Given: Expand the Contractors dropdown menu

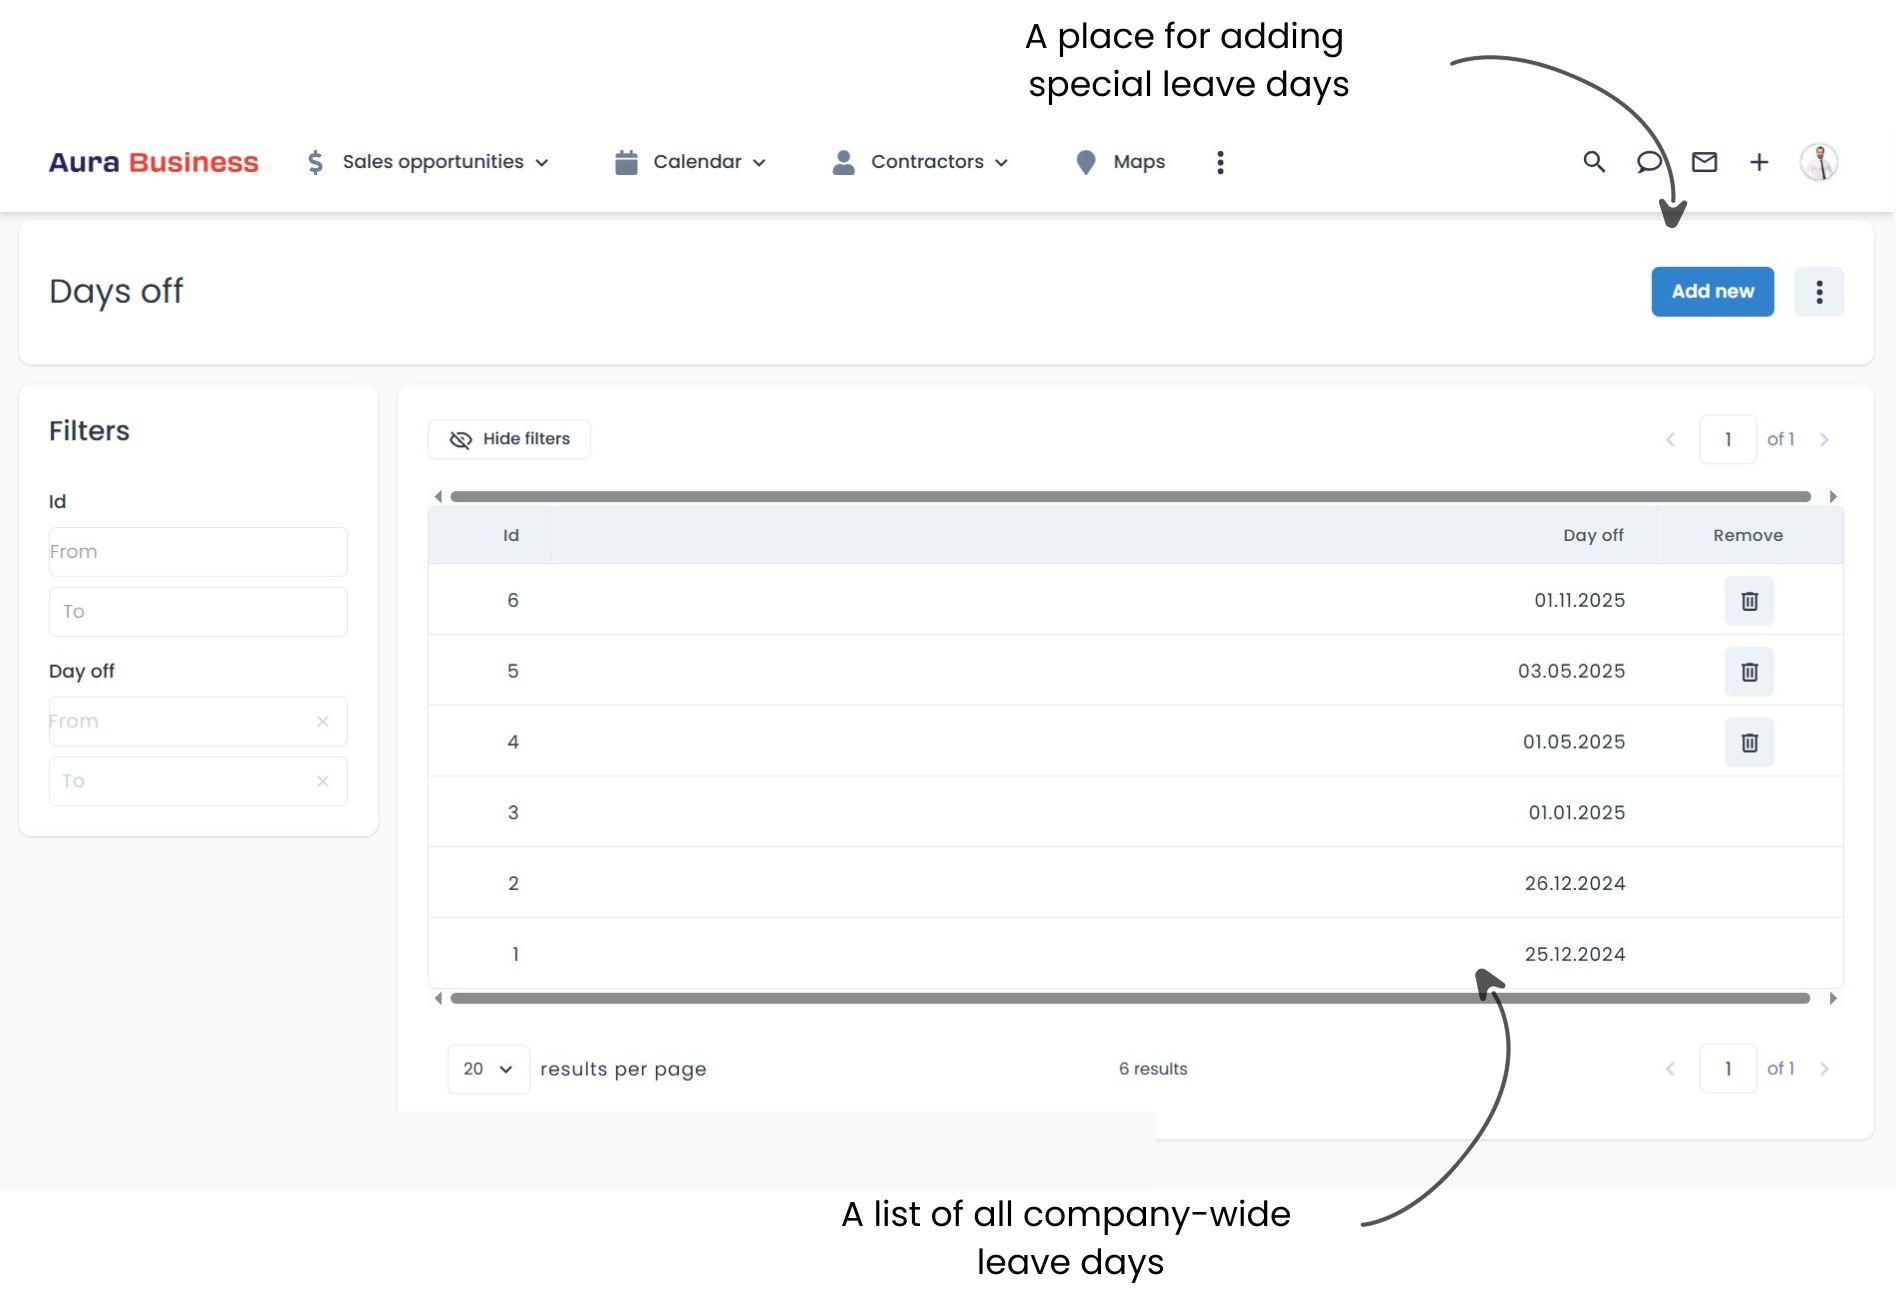Looking at the screenshot, I should (921, 162).
